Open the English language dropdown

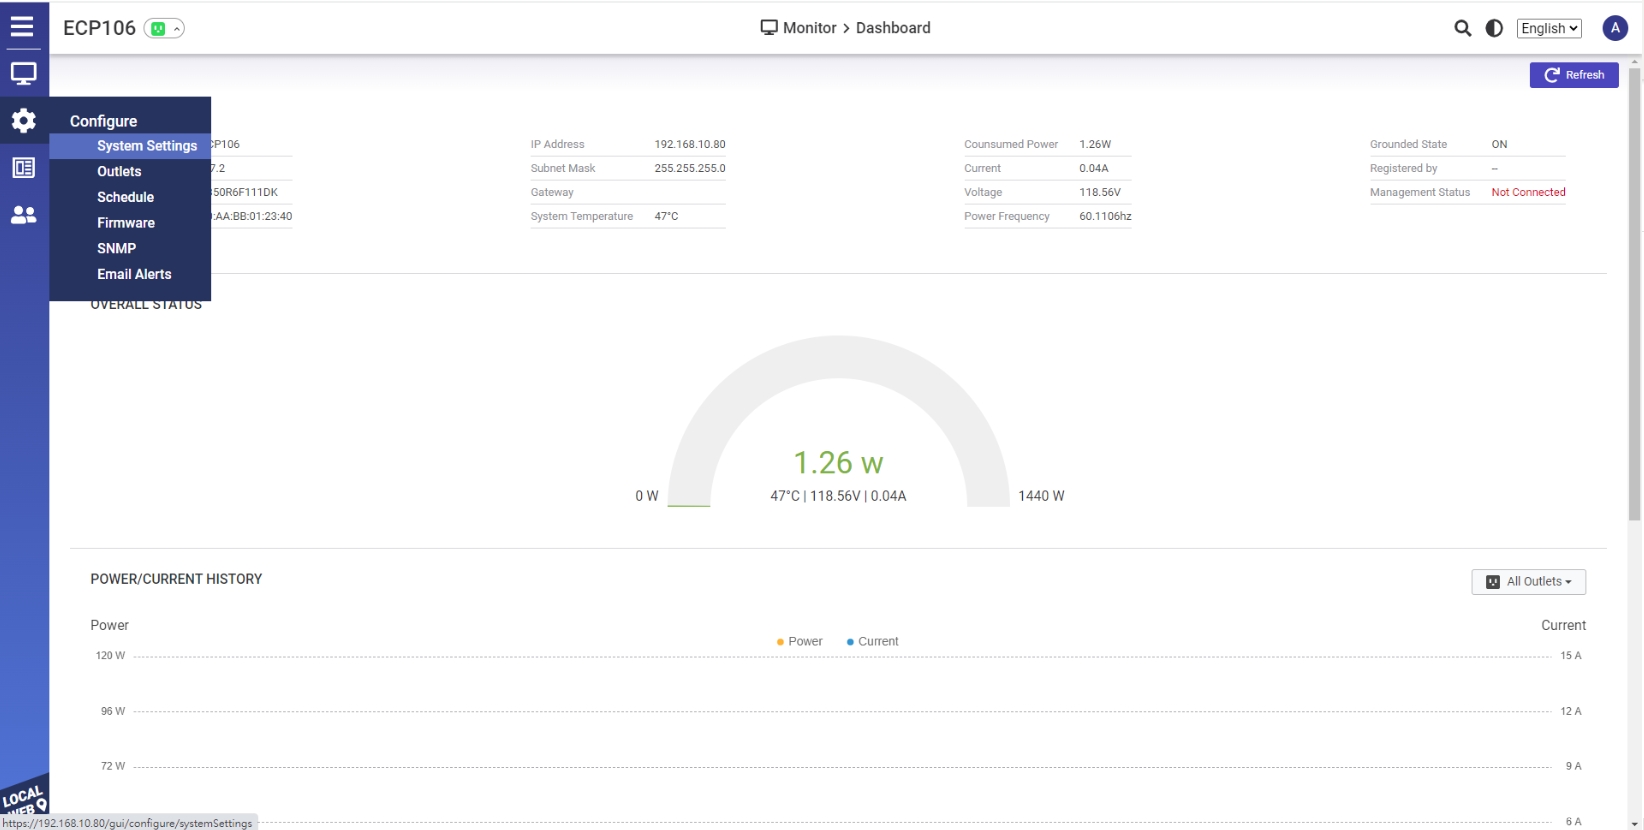1548,28
